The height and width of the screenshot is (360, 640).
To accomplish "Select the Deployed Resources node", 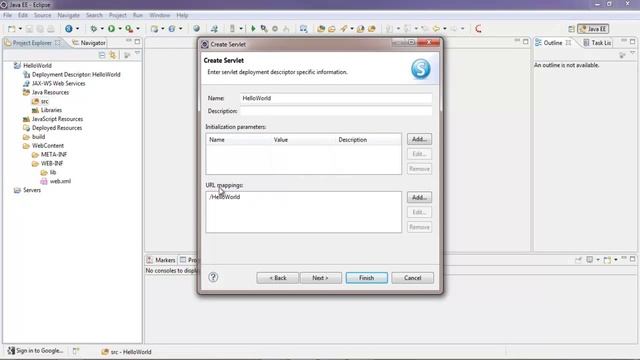I will point(57,128).
